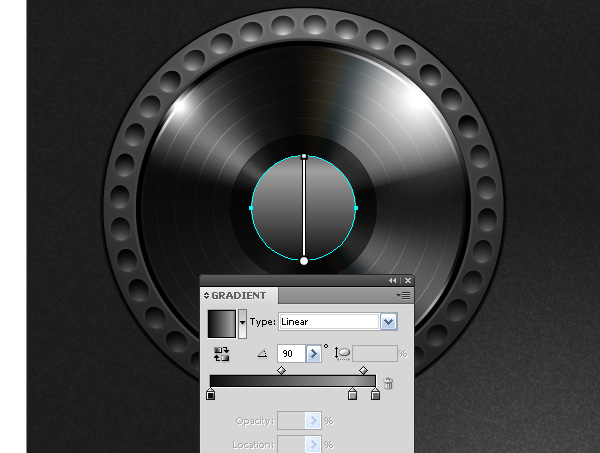Viewport: 600px width, 453px height.
Task: Select the black gradient stop at left
Action: coord(210,394)
